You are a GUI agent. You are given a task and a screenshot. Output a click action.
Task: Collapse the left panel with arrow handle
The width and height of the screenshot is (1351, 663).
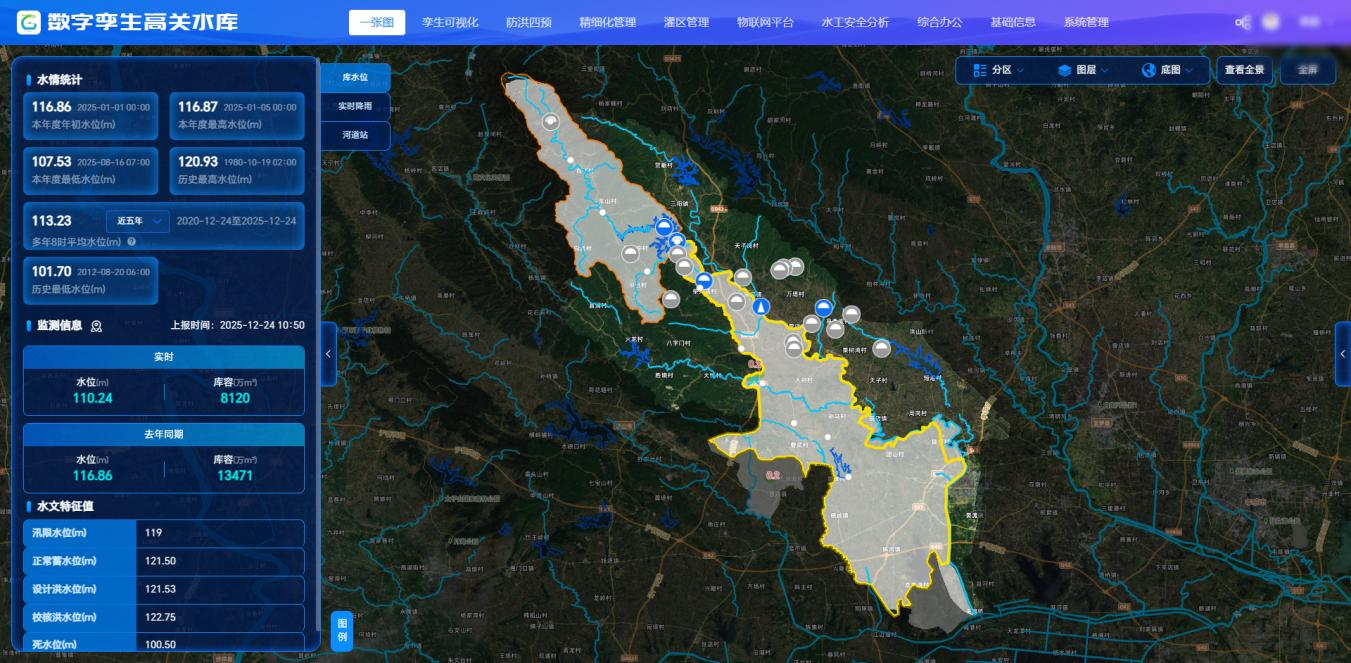[329, 354]
